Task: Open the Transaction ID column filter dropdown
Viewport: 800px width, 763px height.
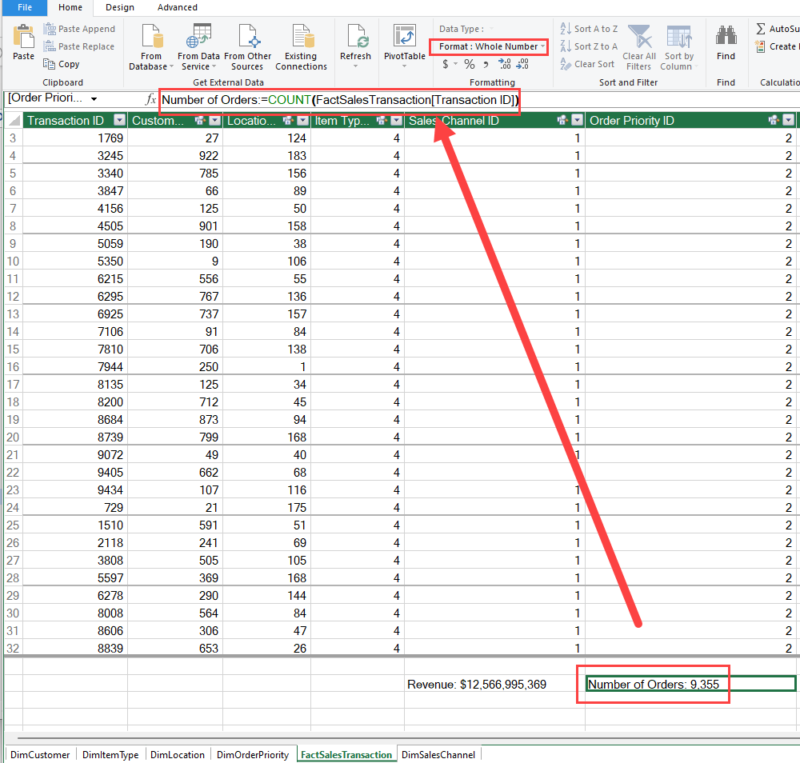Action: click(118, 120)
